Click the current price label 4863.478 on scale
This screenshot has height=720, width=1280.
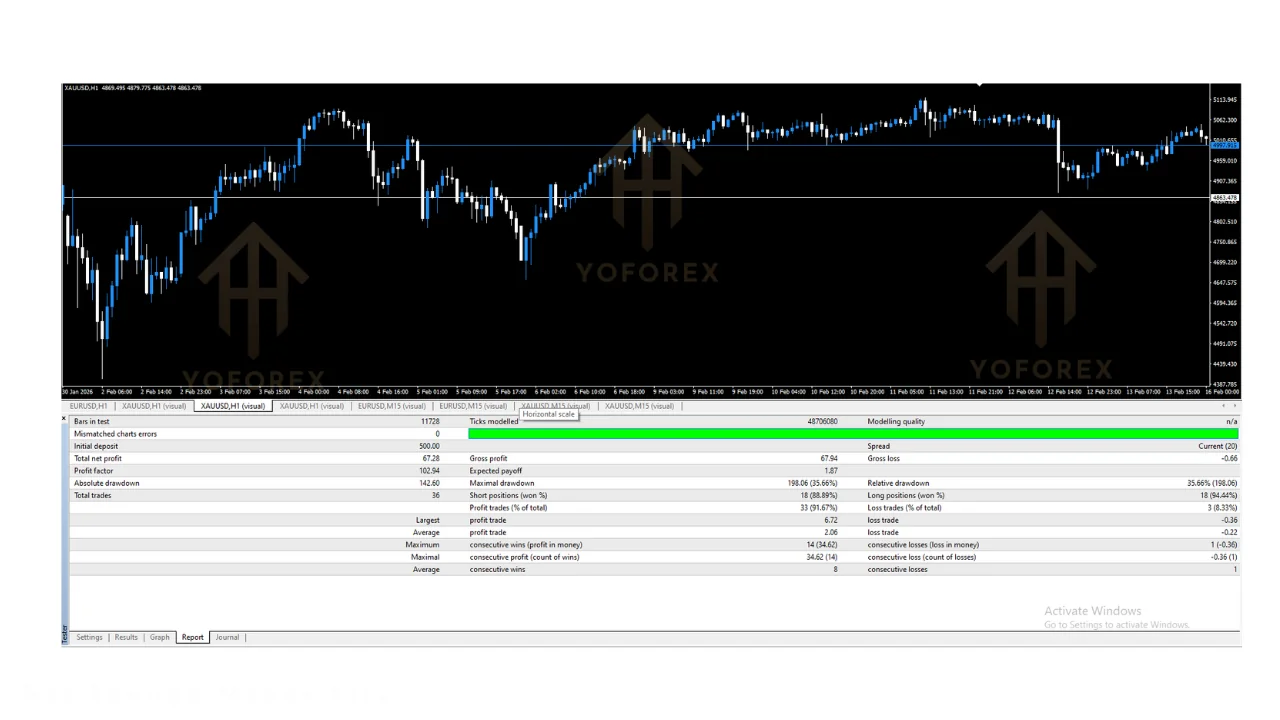coord(1225,198)
